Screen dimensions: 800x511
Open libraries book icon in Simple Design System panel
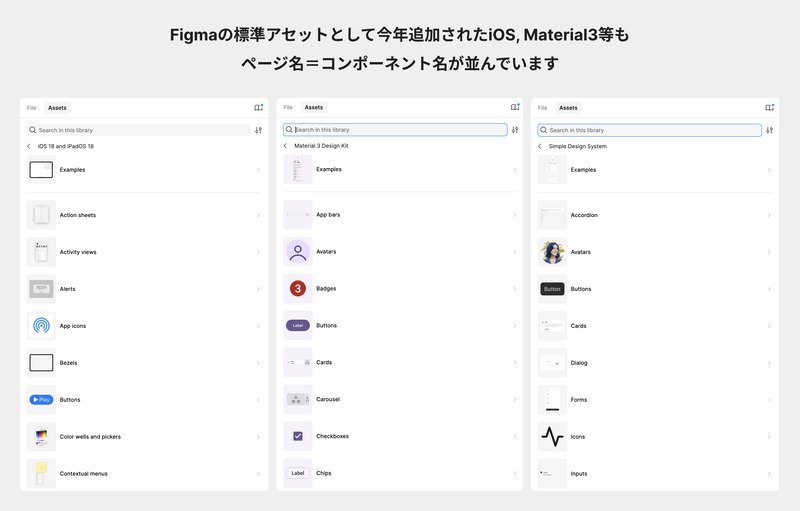click(770, 108)
